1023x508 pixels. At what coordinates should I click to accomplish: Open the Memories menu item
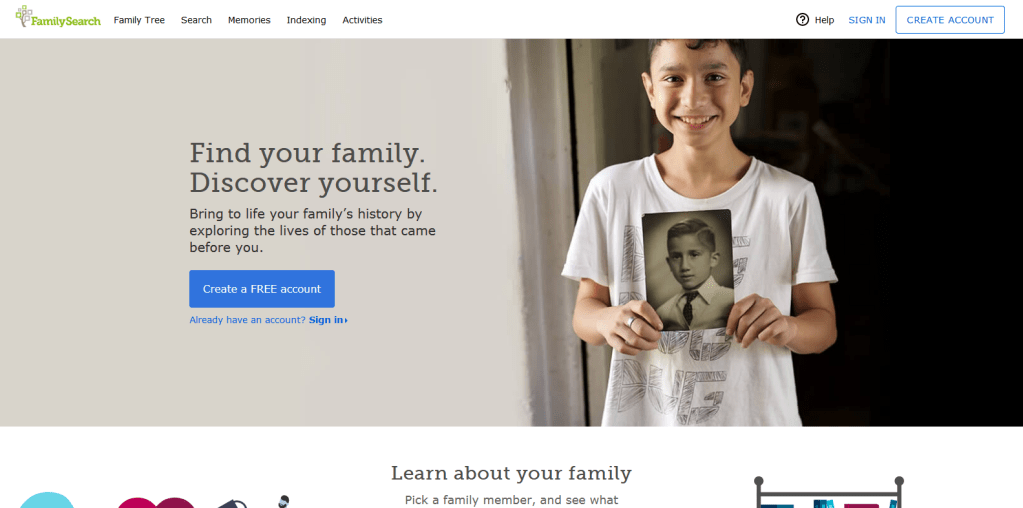[x=249, y=20]
